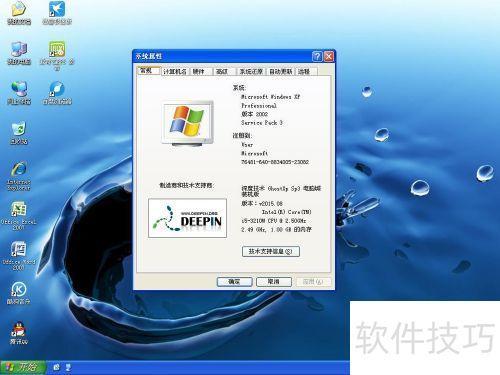This screenshot has height=375, width=500.
Task: Launch the Internet Explorer desktop icon
Action: coord(19,176)
